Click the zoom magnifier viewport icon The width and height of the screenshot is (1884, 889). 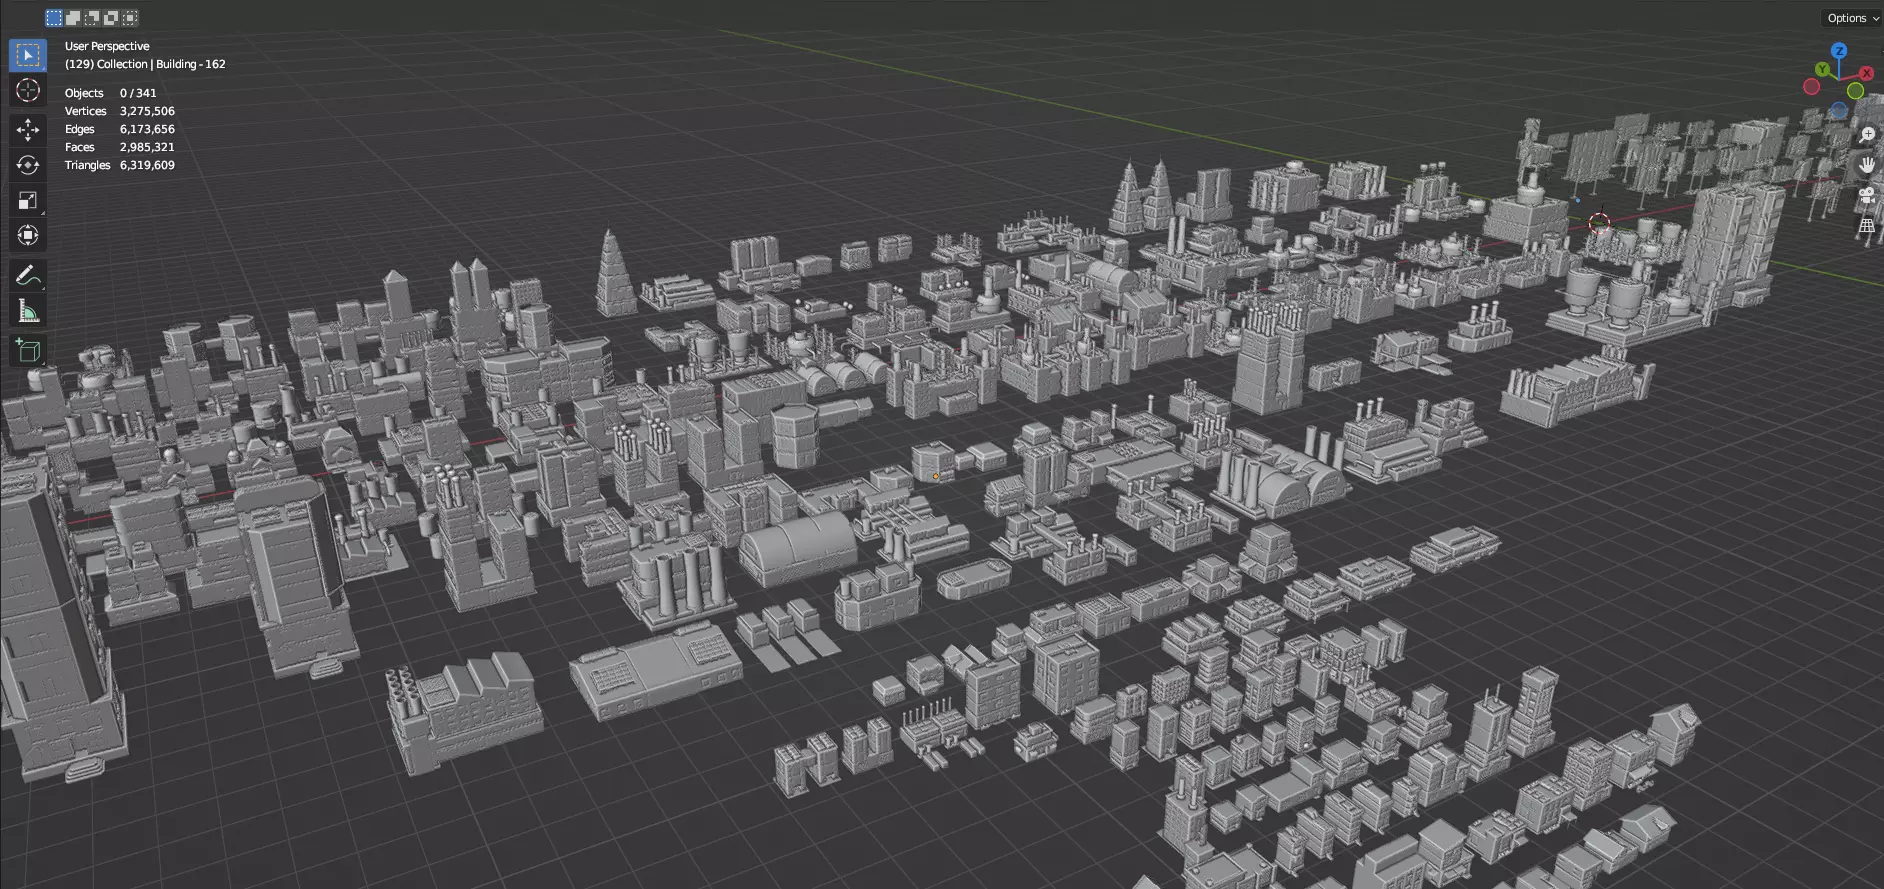tap(1867, 133)
